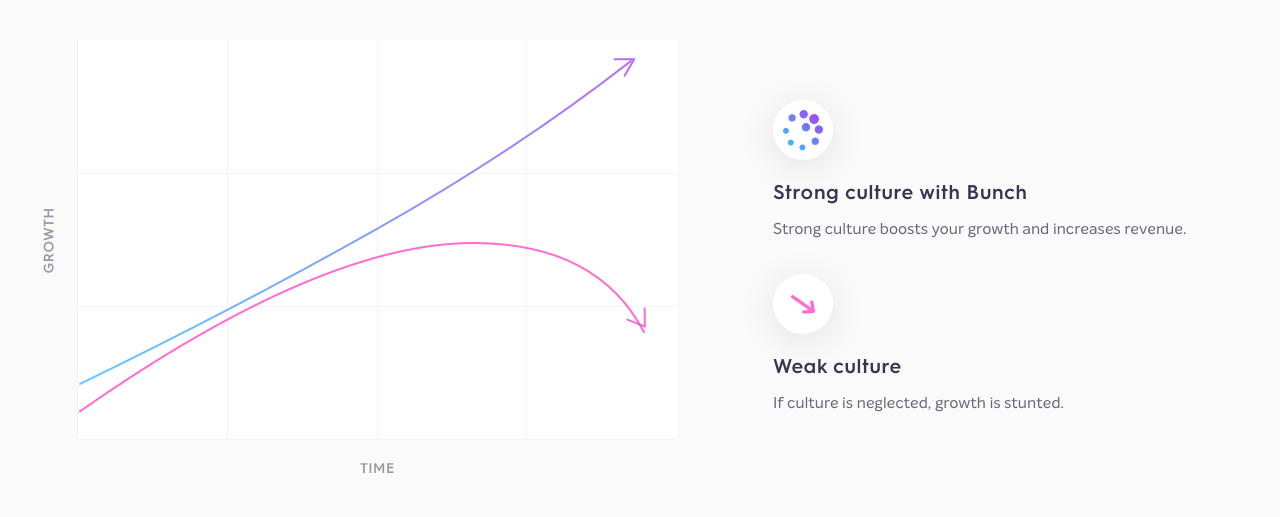Click the word 'Bunch' in heading
Image resolution: width=1280 pixels, height=517 pixels.
click(x=996, y=192)
